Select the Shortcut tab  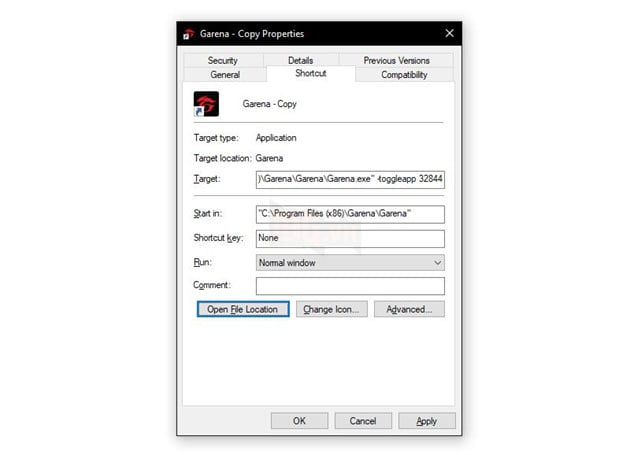click(x=311, y=74)
